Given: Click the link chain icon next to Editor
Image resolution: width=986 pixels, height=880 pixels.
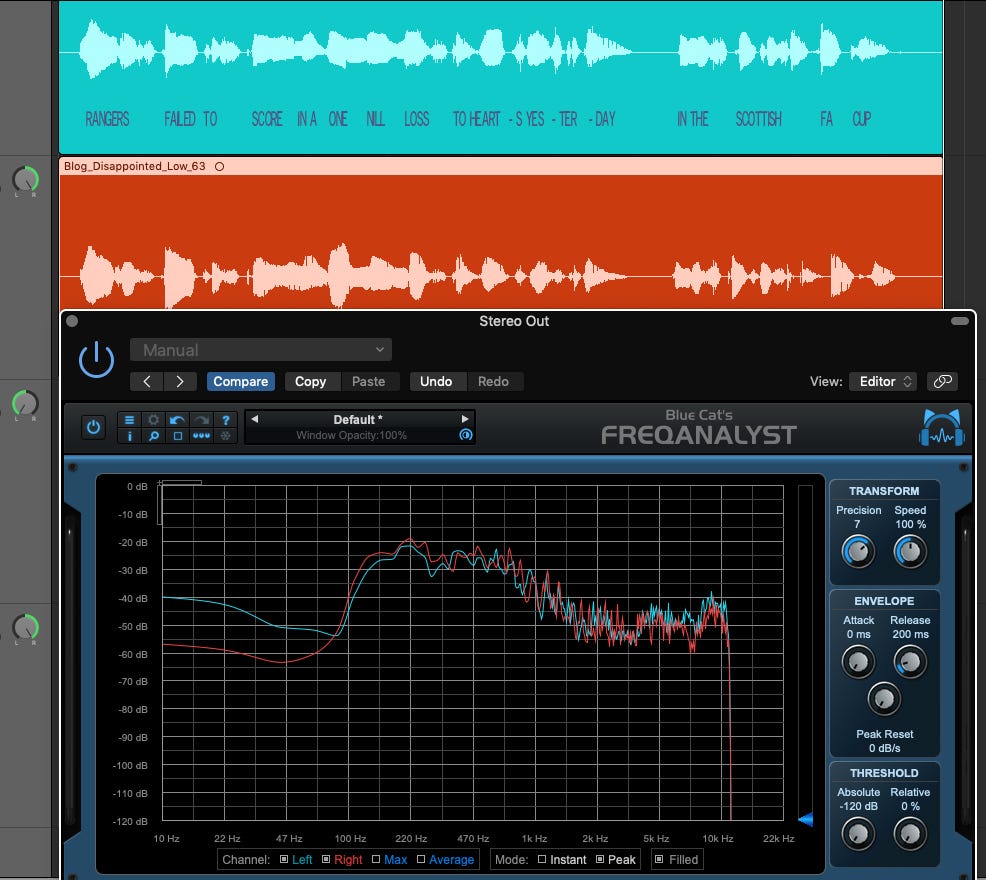Looking at the screenshot, I should click(x=942, y=381).
